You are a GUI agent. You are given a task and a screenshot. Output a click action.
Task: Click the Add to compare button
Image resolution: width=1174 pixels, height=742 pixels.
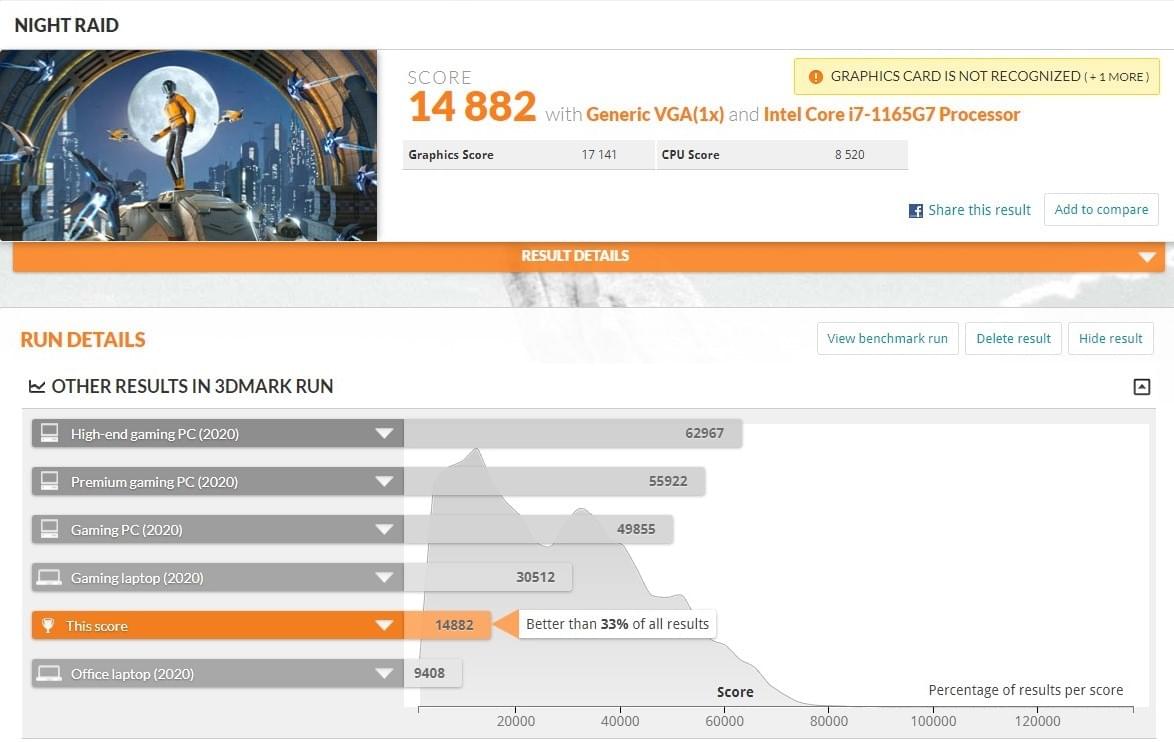(1101, 210)
